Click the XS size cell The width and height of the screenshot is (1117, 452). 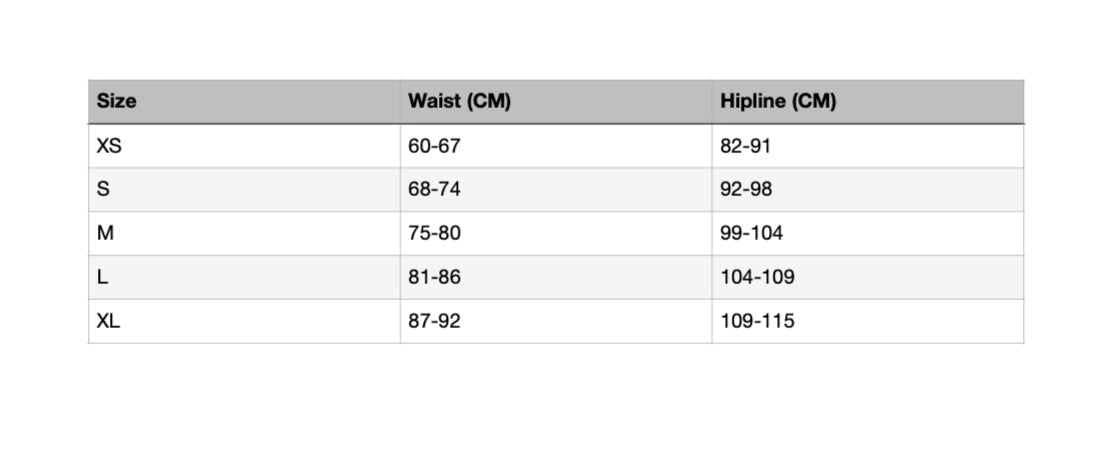point(109,146)
